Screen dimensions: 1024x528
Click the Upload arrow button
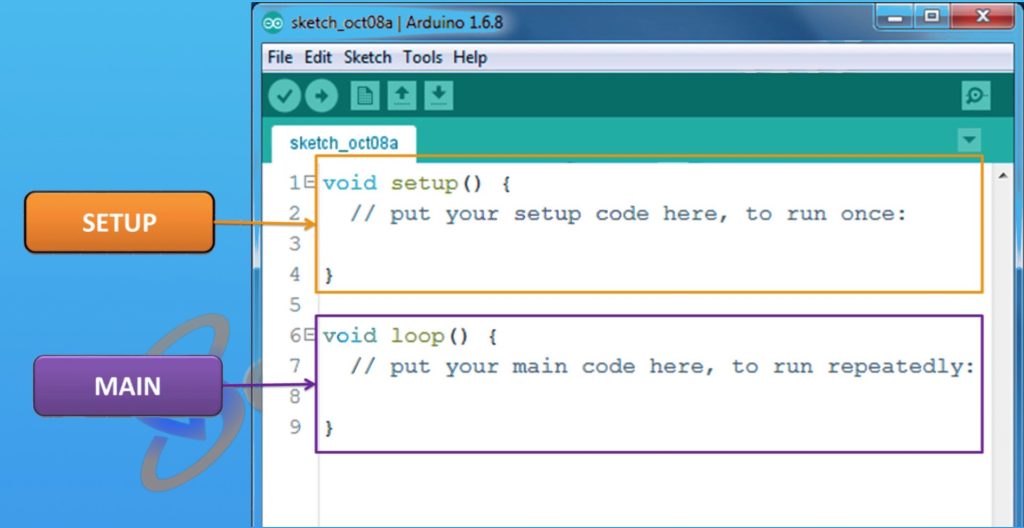point(321,97)
